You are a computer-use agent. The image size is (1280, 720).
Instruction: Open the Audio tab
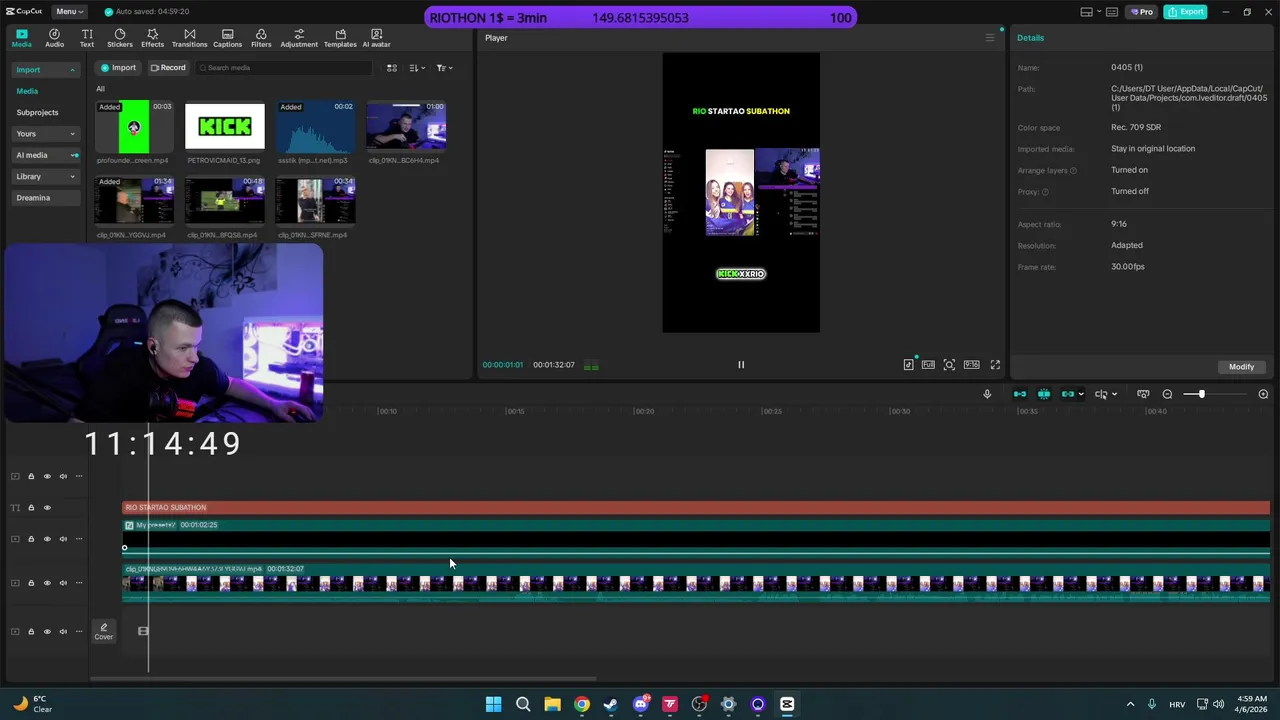pyautogui.click(x=54, y=38)
